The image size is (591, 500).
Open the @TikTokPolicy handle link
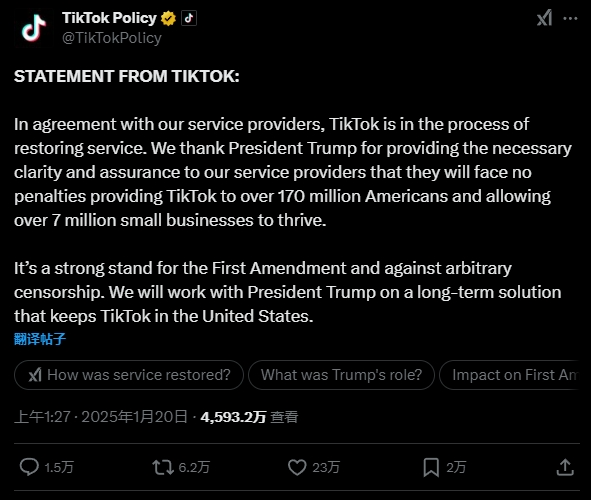(x=112, y=38)
